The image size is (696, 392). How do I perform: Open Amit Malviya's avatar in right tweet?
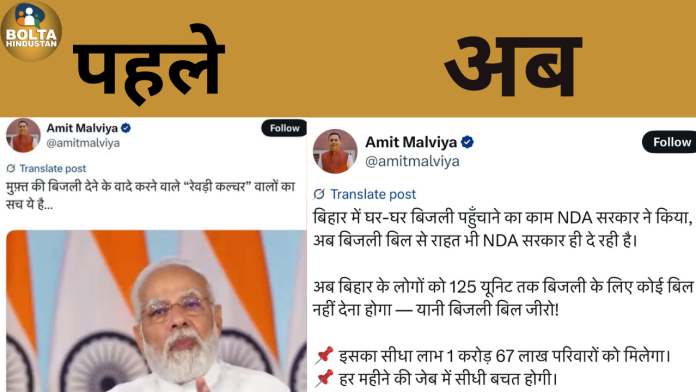pos(335,151)
